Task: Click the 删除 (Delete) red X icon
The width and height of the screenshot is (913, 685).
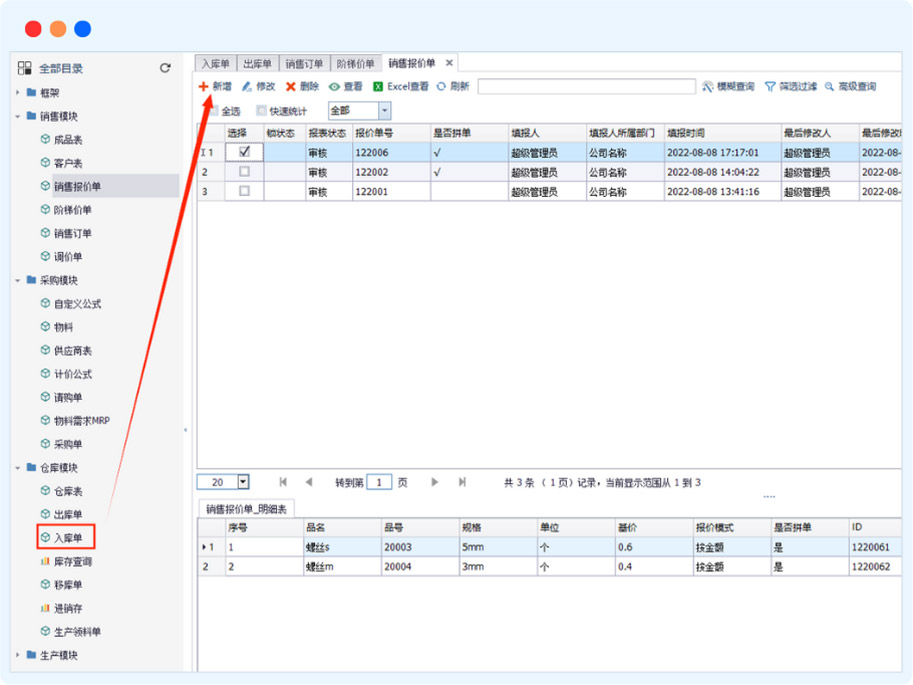Action: [291, 87]
